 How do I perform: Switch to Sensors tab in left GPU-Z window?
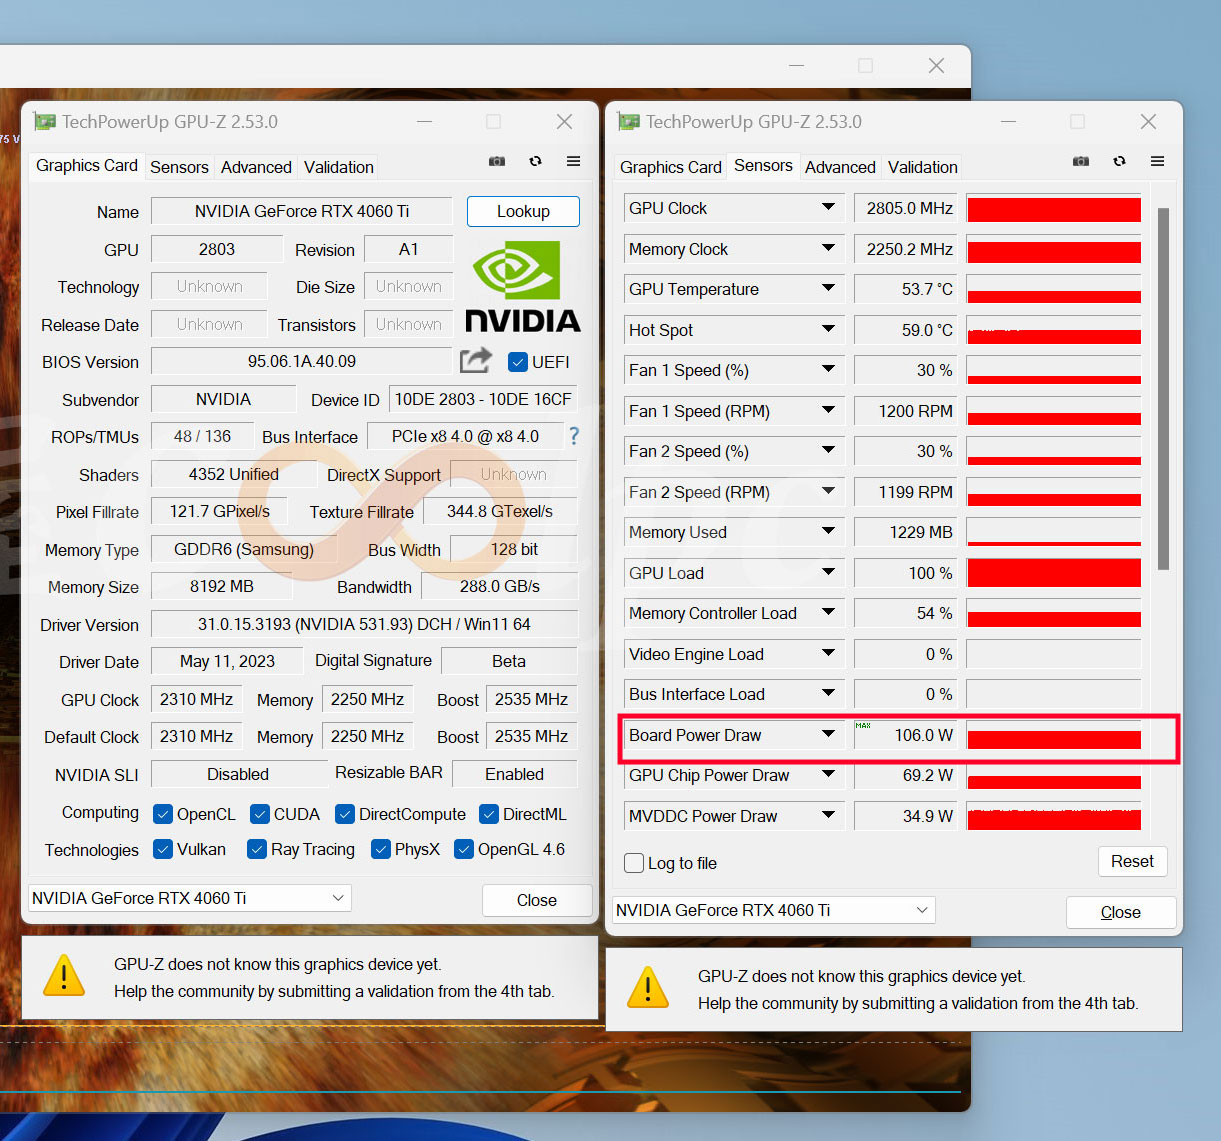click(x=179, y=167)
